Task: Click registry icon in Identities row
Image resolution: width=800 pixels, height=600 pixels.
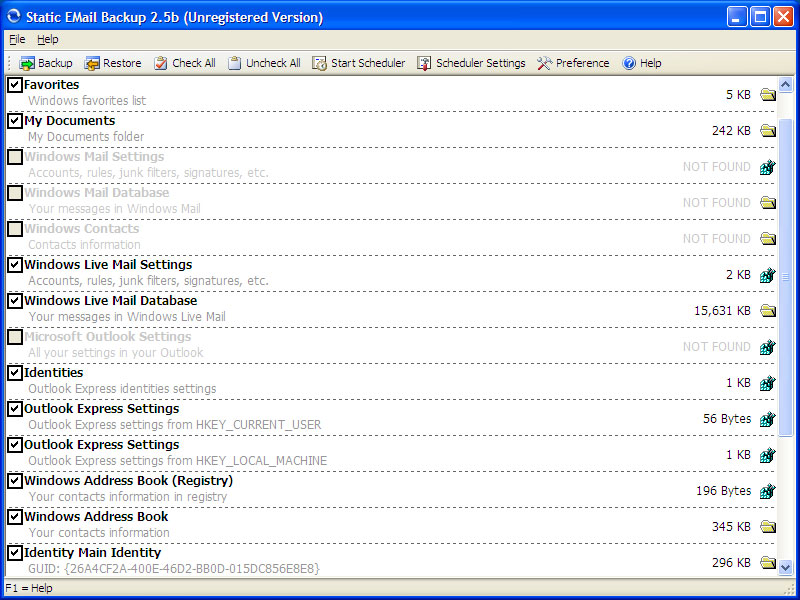Action: [768, 383]
